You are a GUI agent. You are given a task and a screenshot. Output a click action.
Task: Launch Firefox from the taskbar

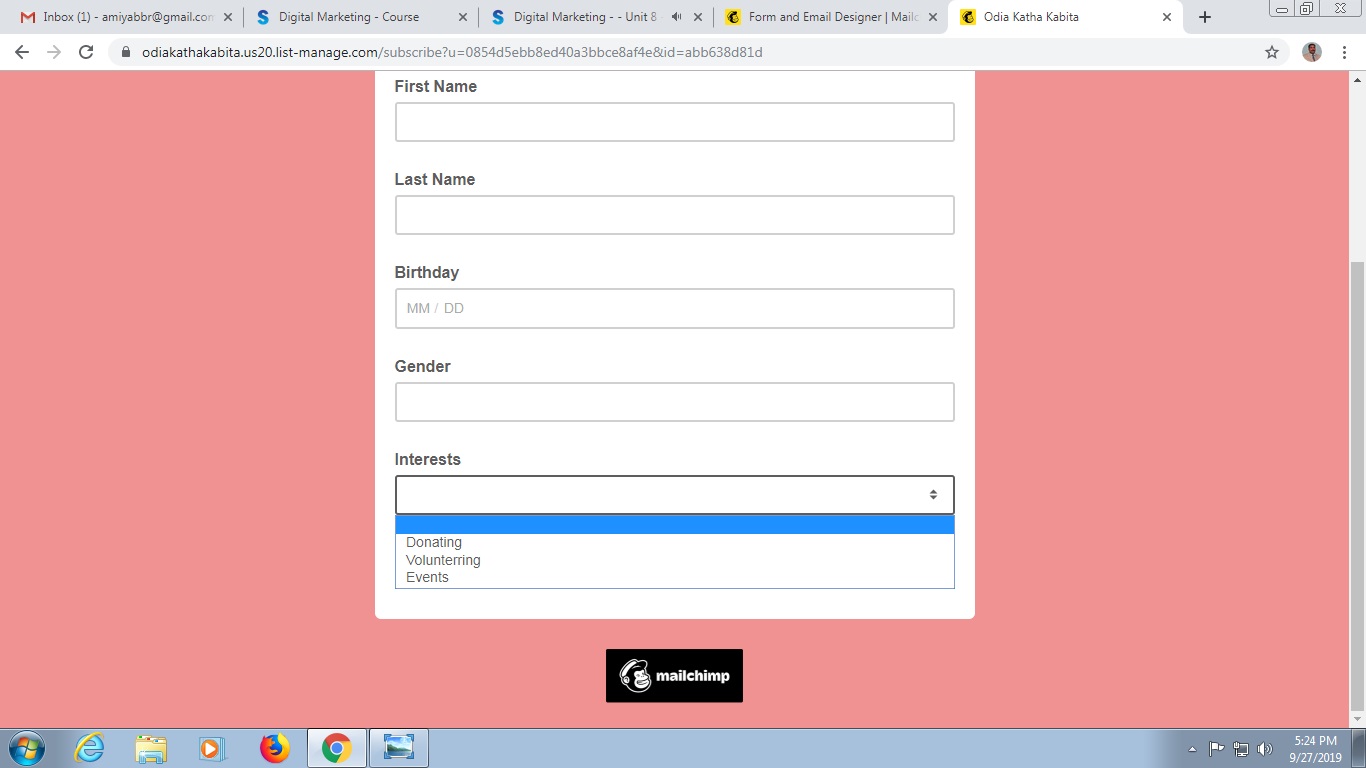click(273, 748)
